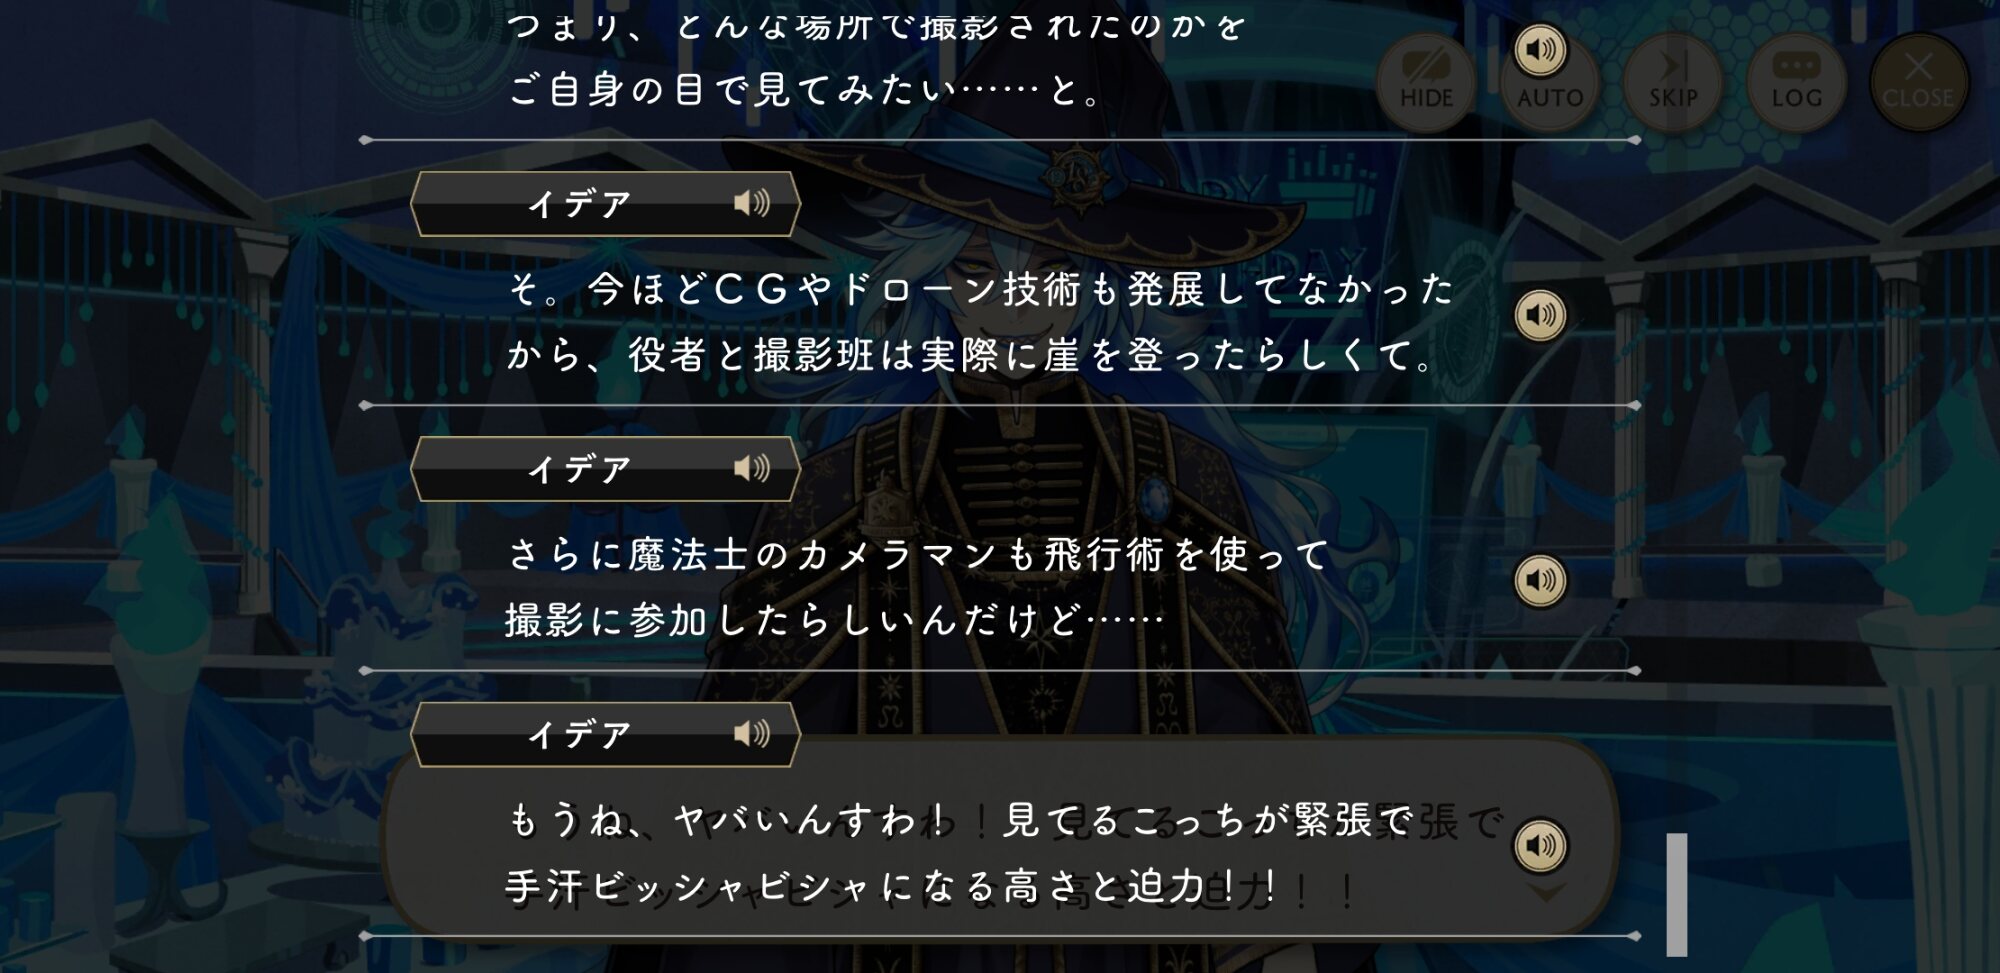
Task: Select the first イデア name plate
Action: [605, 204]
